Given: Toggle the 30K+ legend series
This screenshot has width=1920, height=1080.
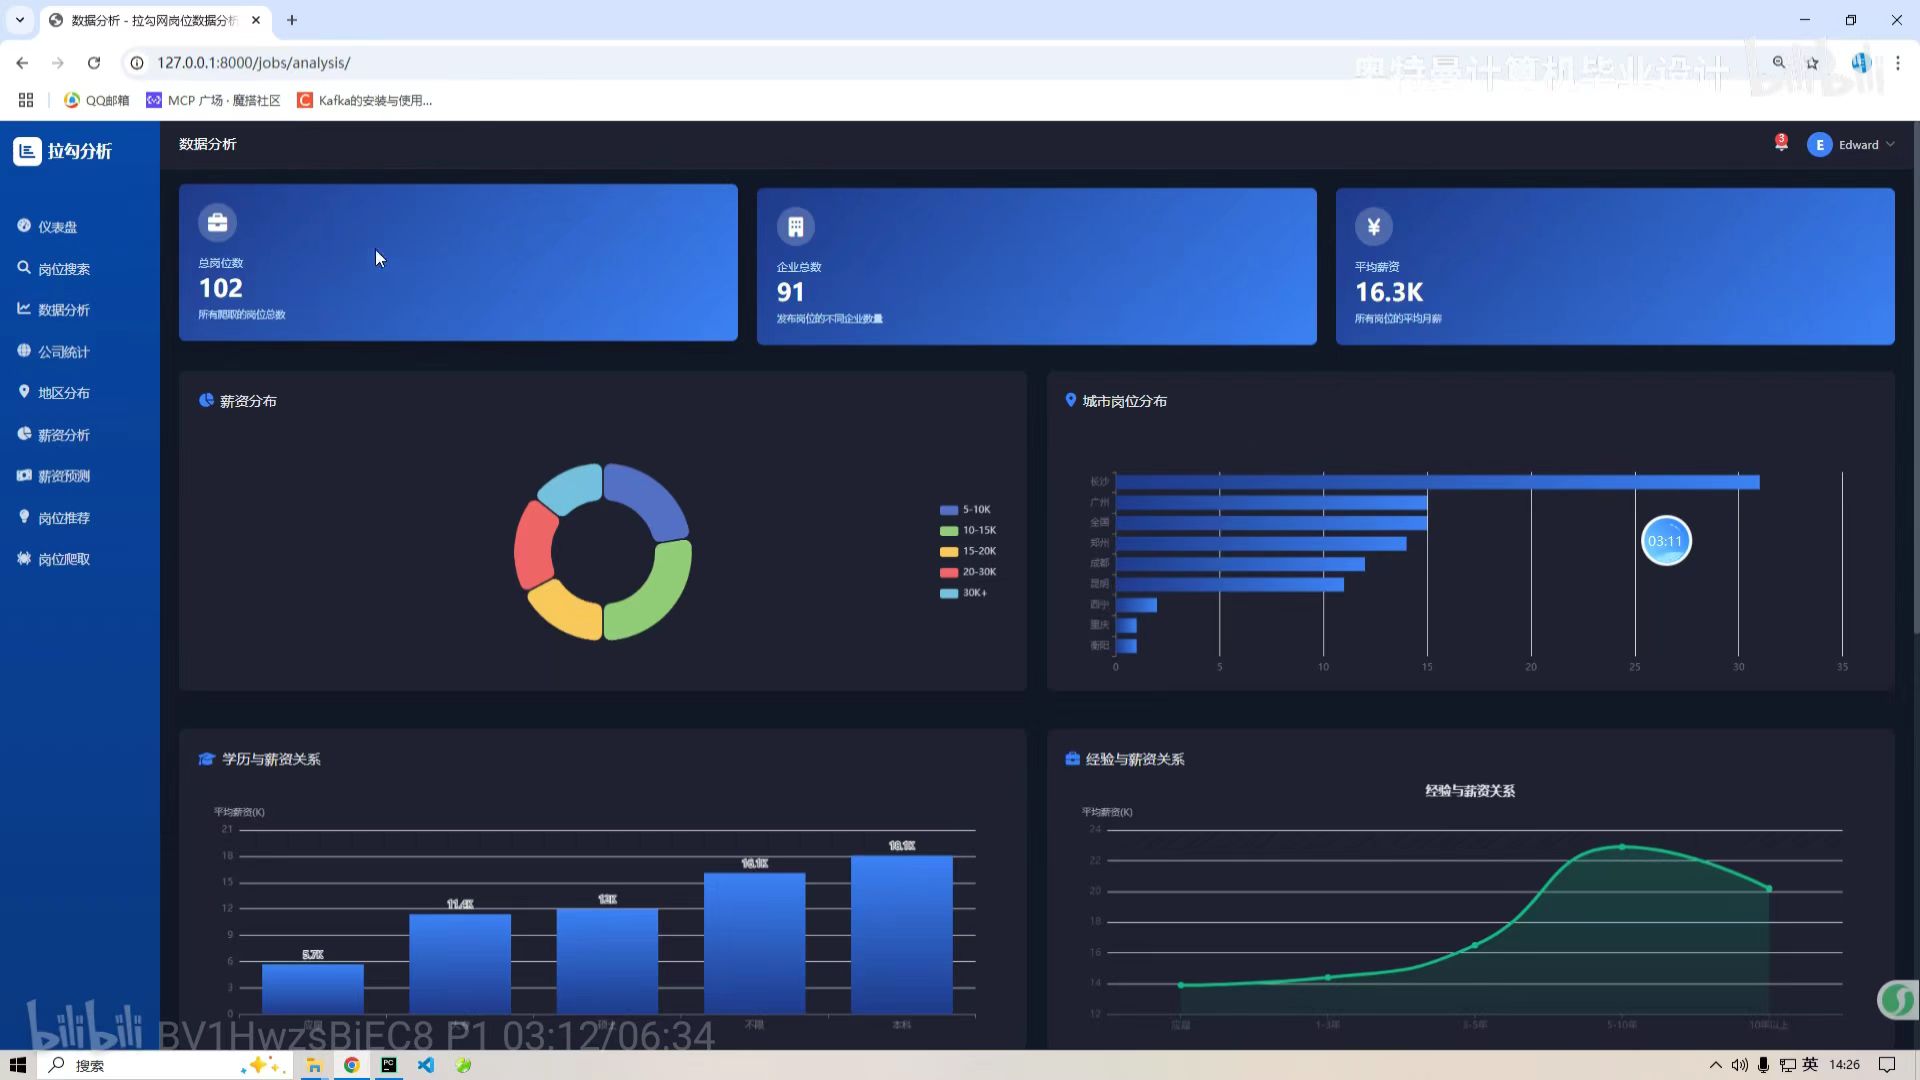Looking at the screenshot, I should 964,593.
